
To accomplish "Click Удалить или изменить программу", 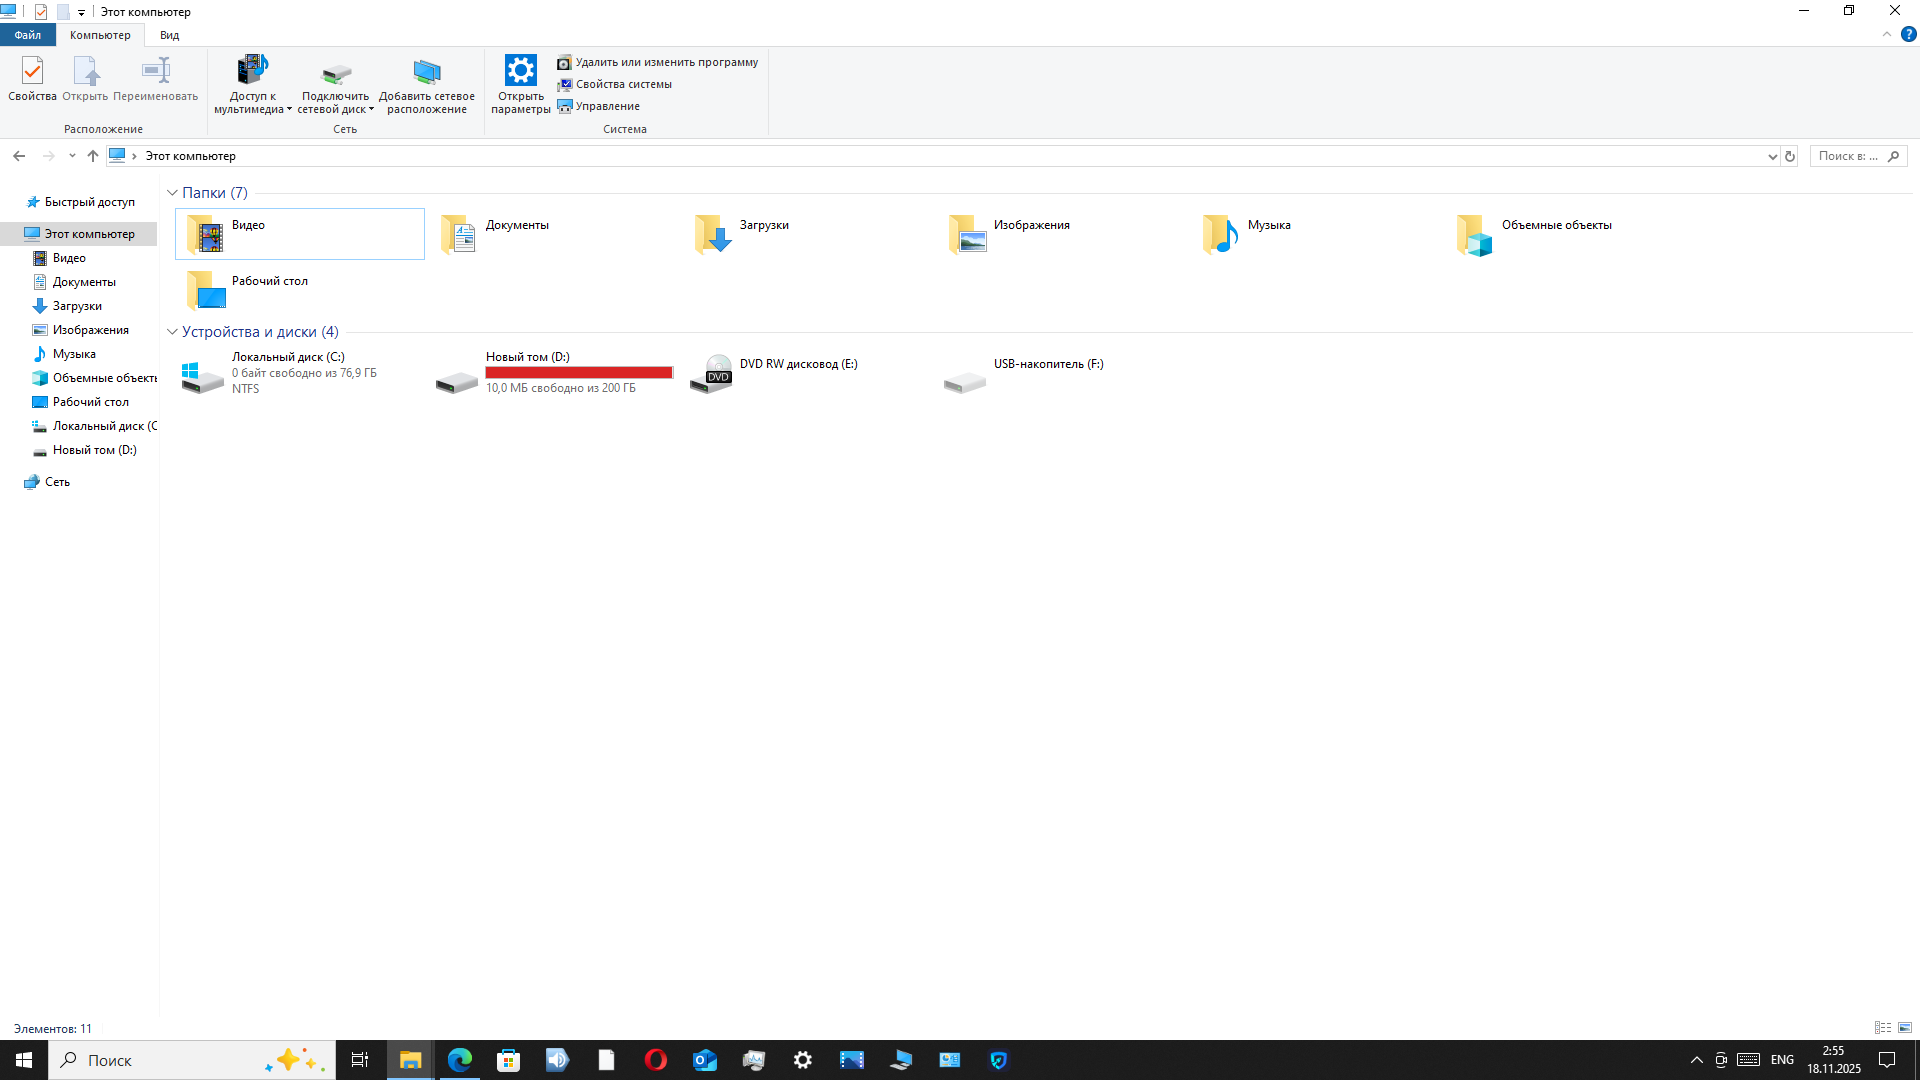I will point(666,62).
